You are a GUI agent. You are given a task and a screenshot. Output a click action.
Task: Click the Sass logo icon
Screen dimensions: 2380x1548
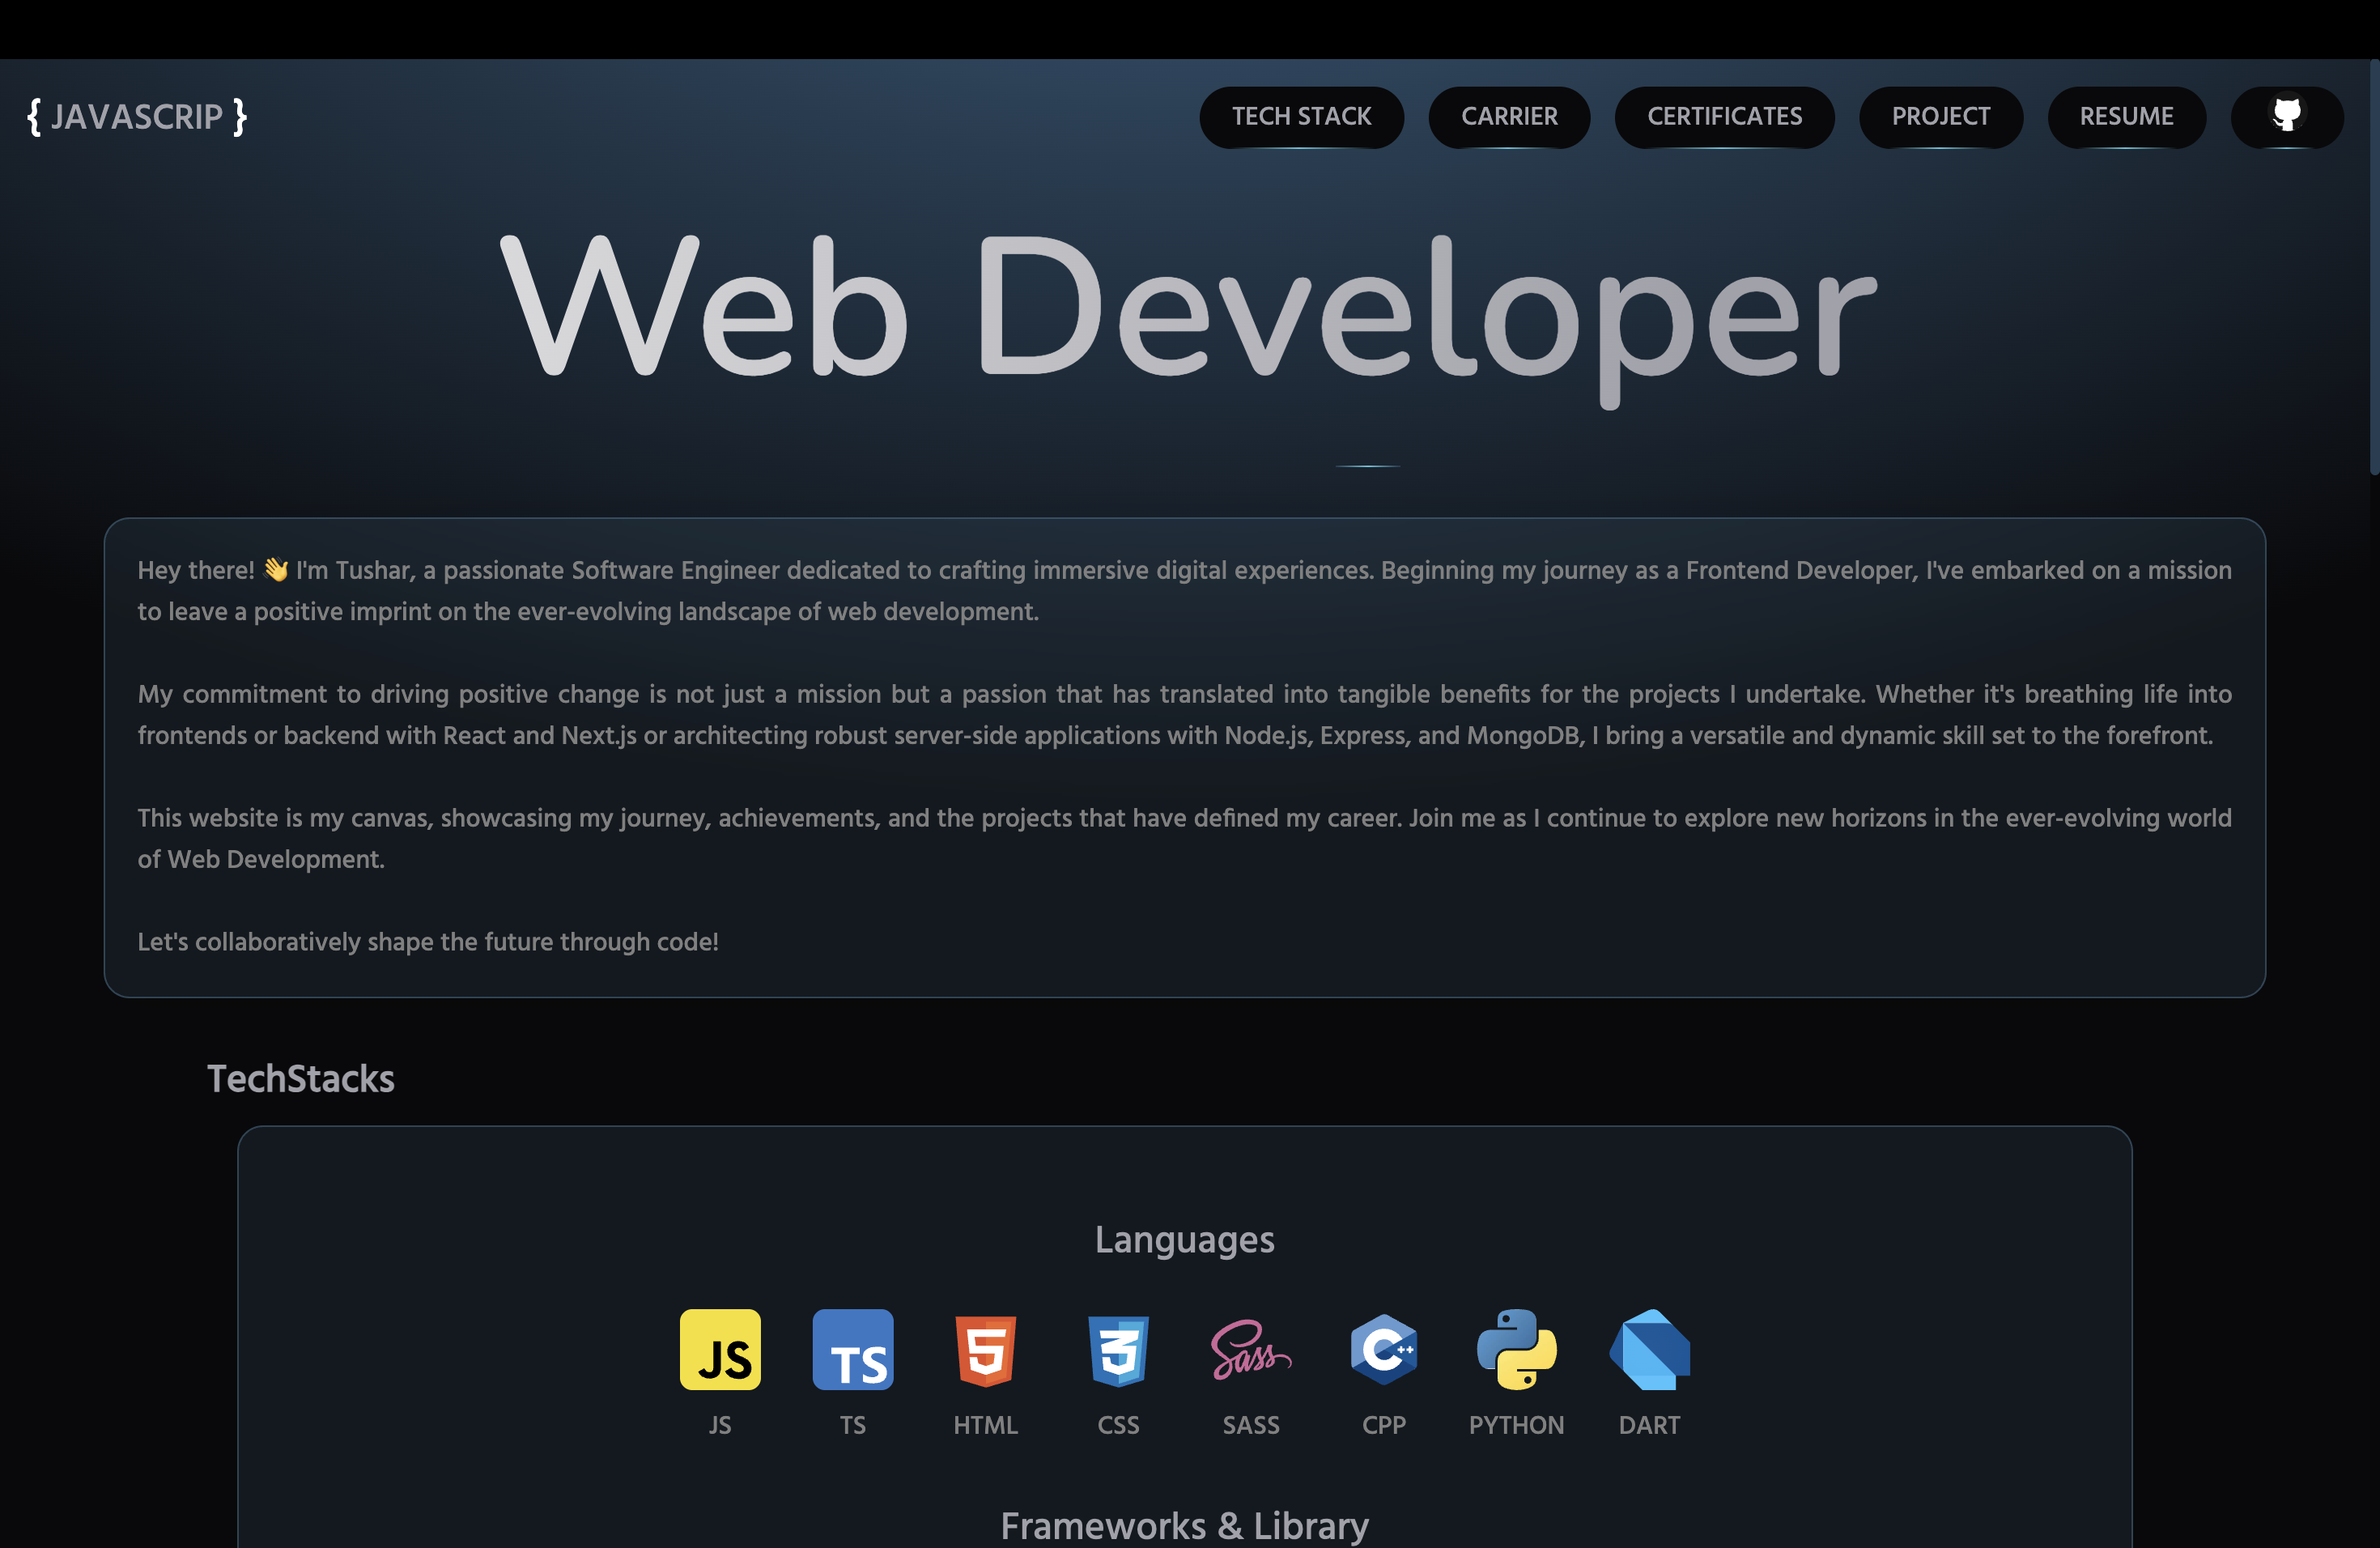[x=1251, y=1349]
